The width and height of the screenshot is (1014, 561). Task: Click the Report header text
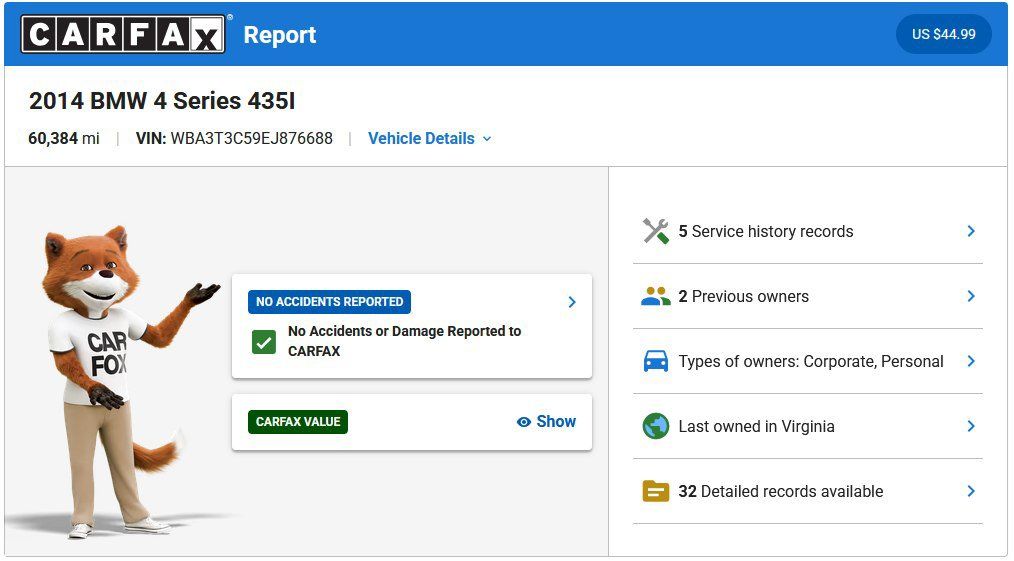coord(279,34)
